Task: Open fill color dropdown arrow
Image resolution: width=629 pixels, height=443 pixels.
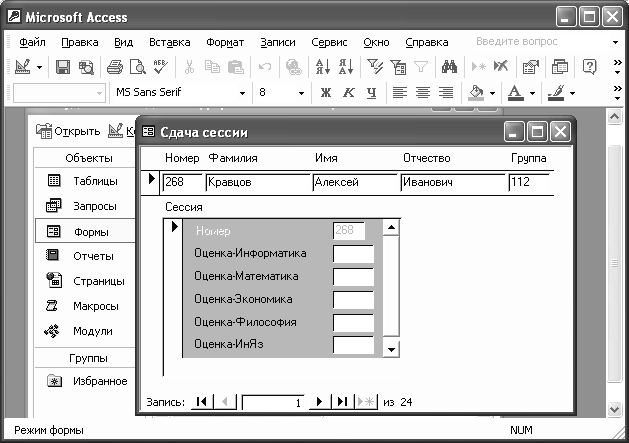Action: point(492,93)
